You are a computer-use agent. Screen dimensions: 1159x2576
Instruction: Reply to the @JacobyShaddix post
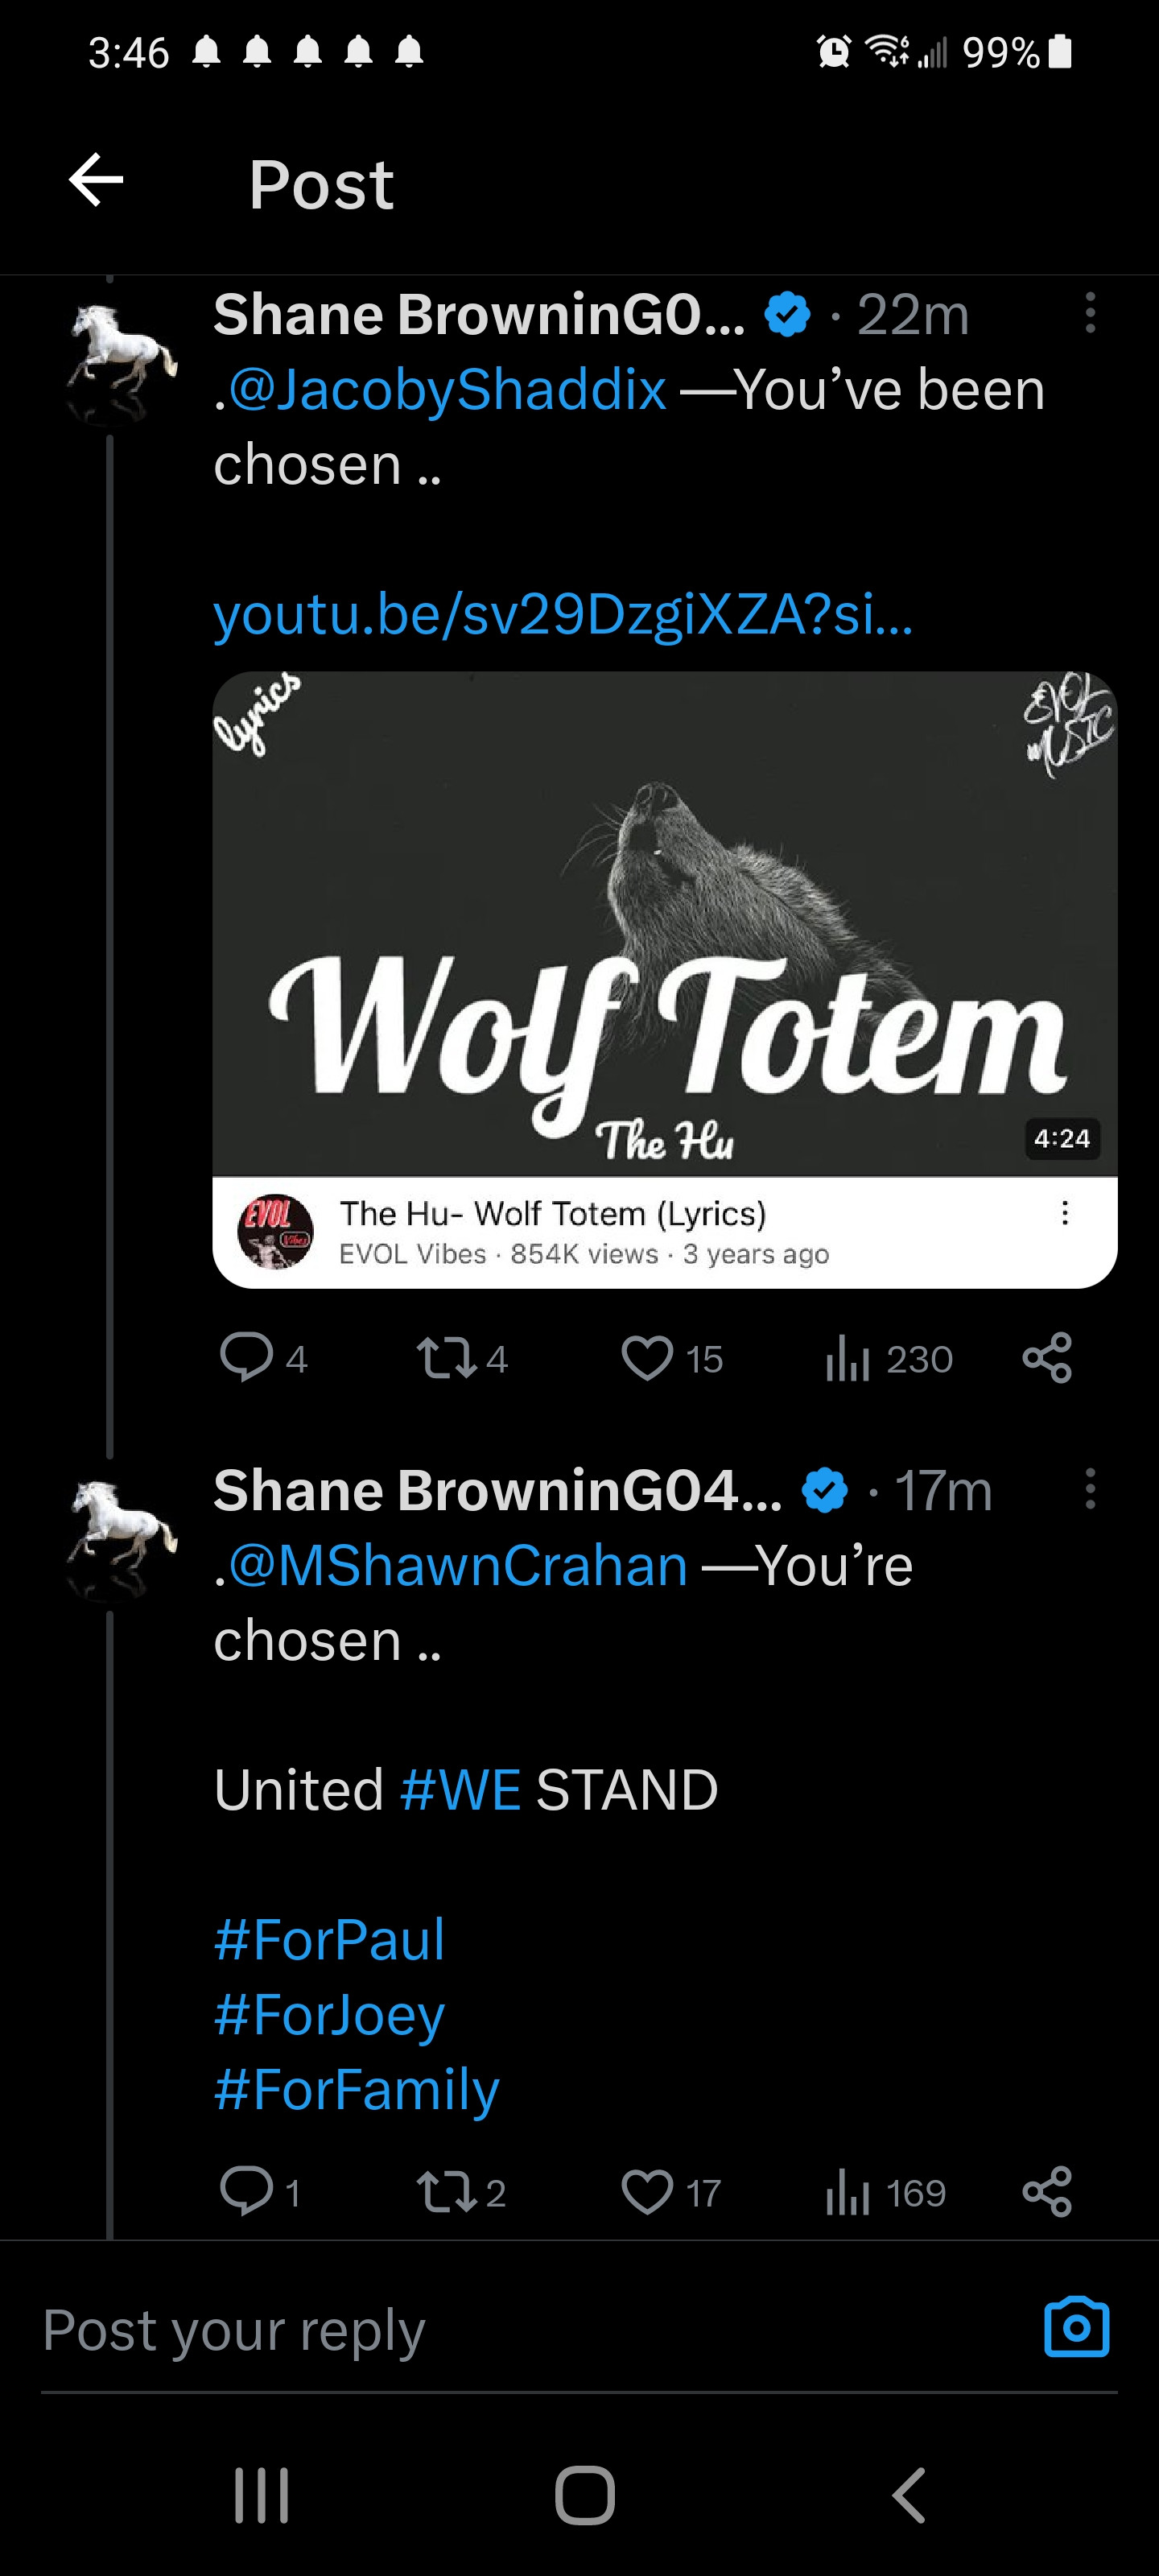pos(246,1357)
